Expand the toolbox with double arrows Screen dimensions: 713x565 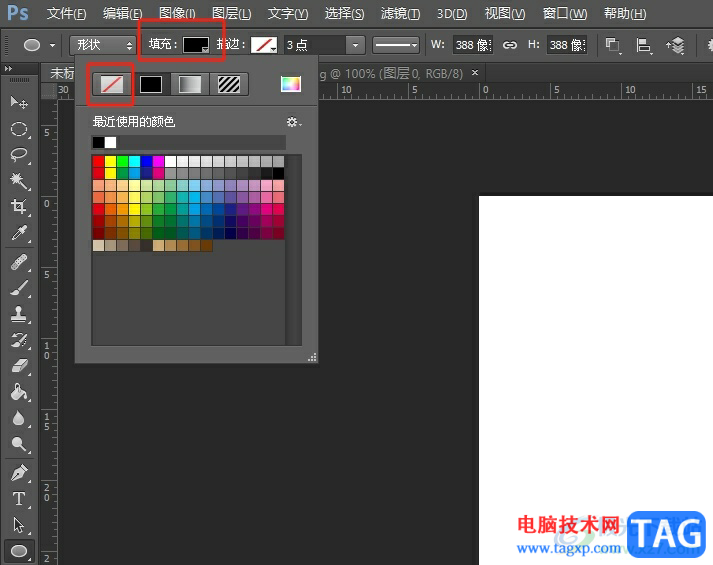[8, 69]
